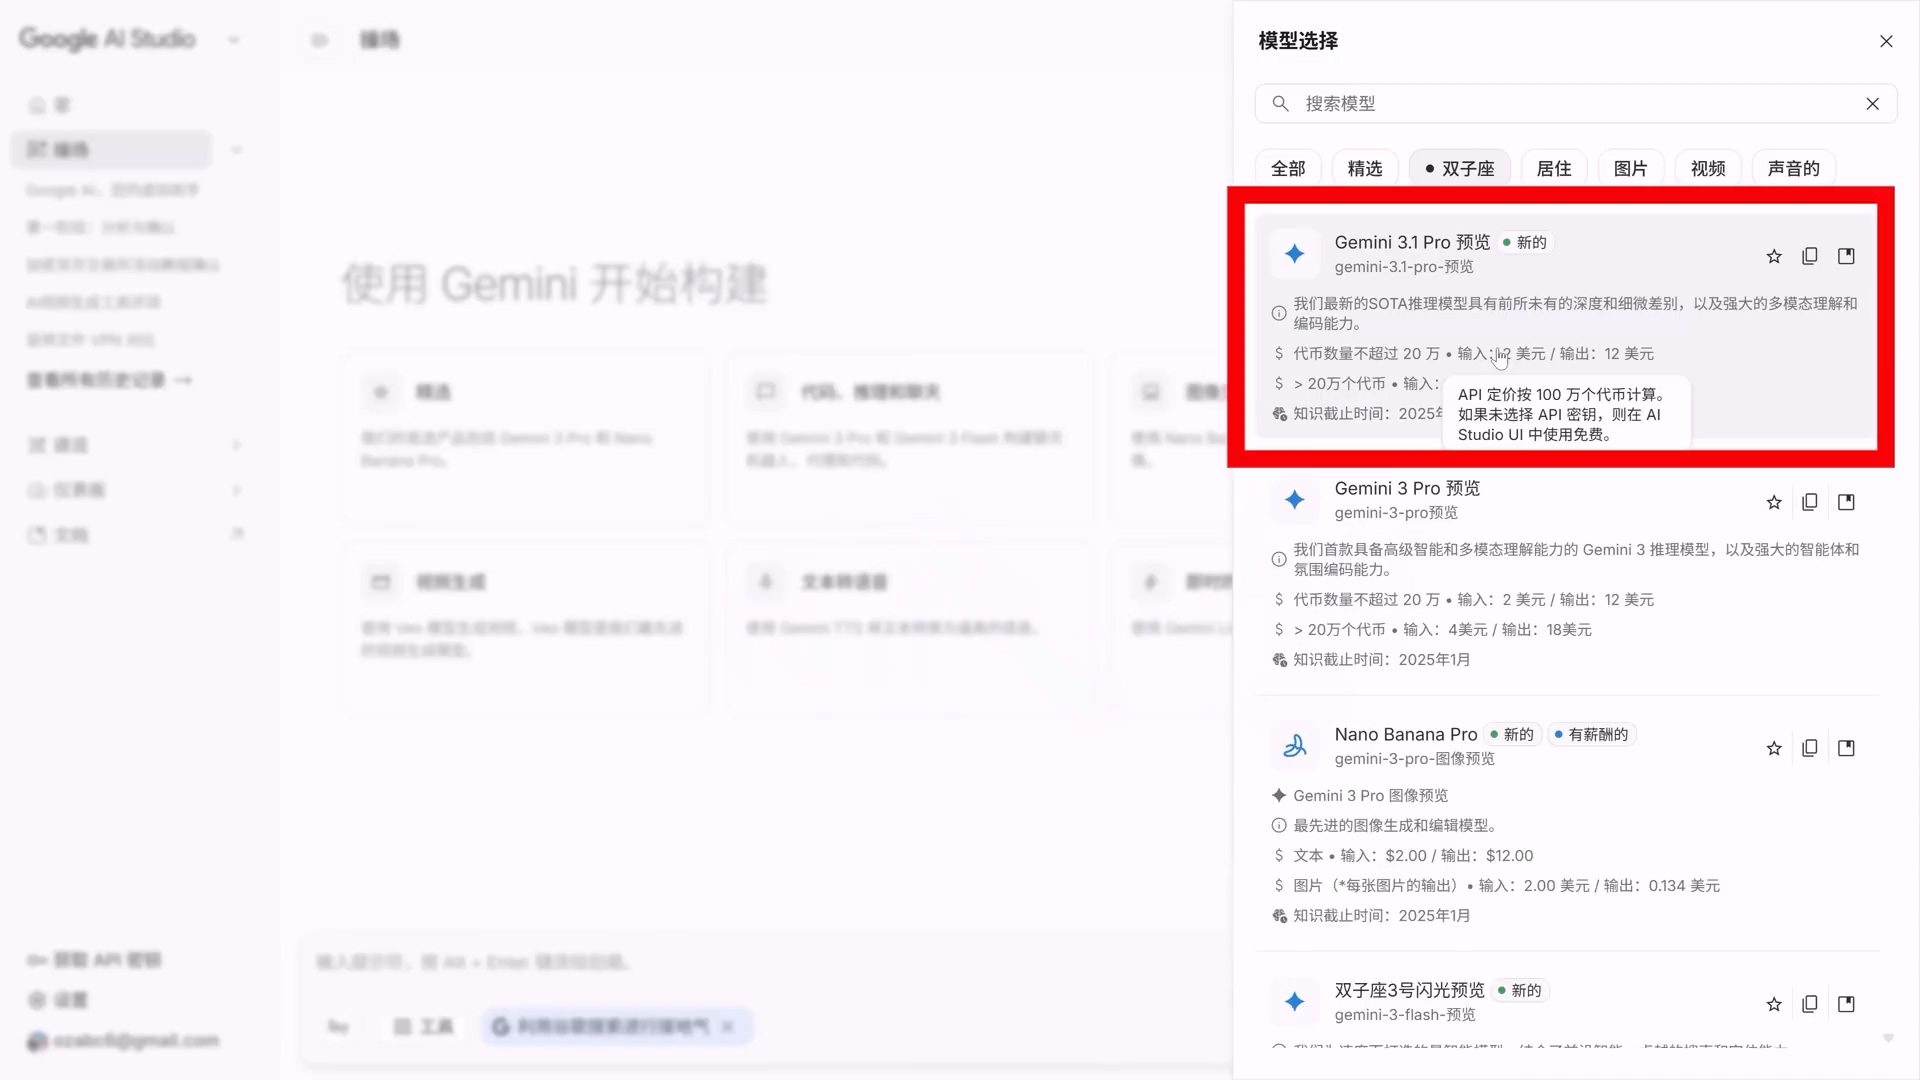The image size is (1920, 1080).
Task: Copy the Nano Banana Pro model ID
Action: 1810,749
